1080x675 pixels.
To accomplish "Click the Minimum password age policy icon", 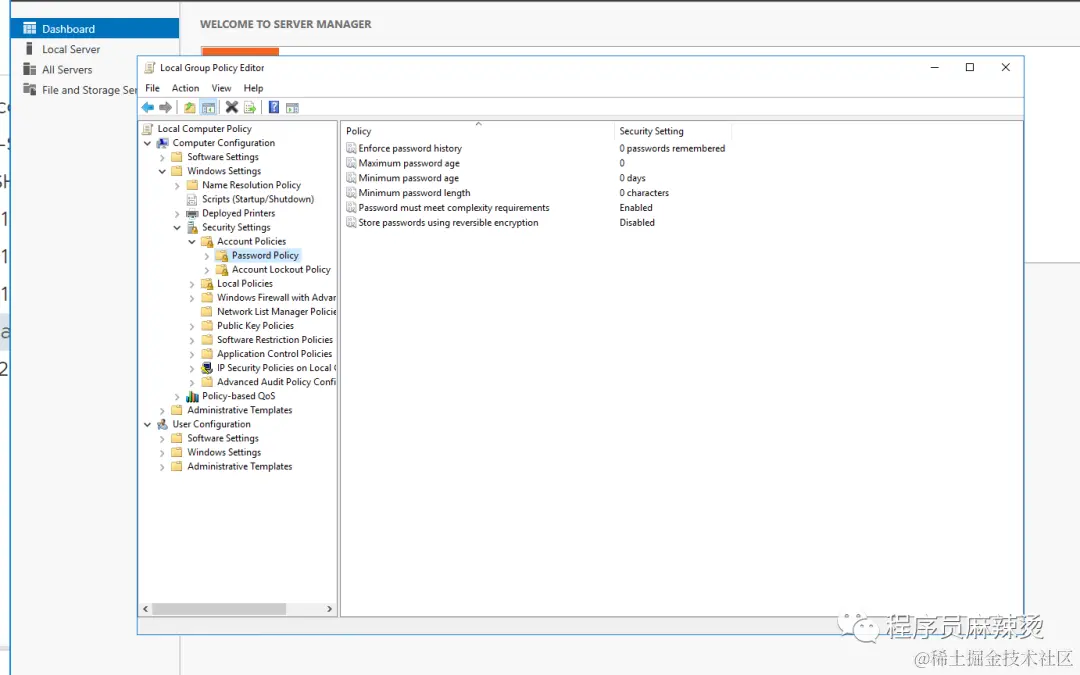I will [351, 178].
